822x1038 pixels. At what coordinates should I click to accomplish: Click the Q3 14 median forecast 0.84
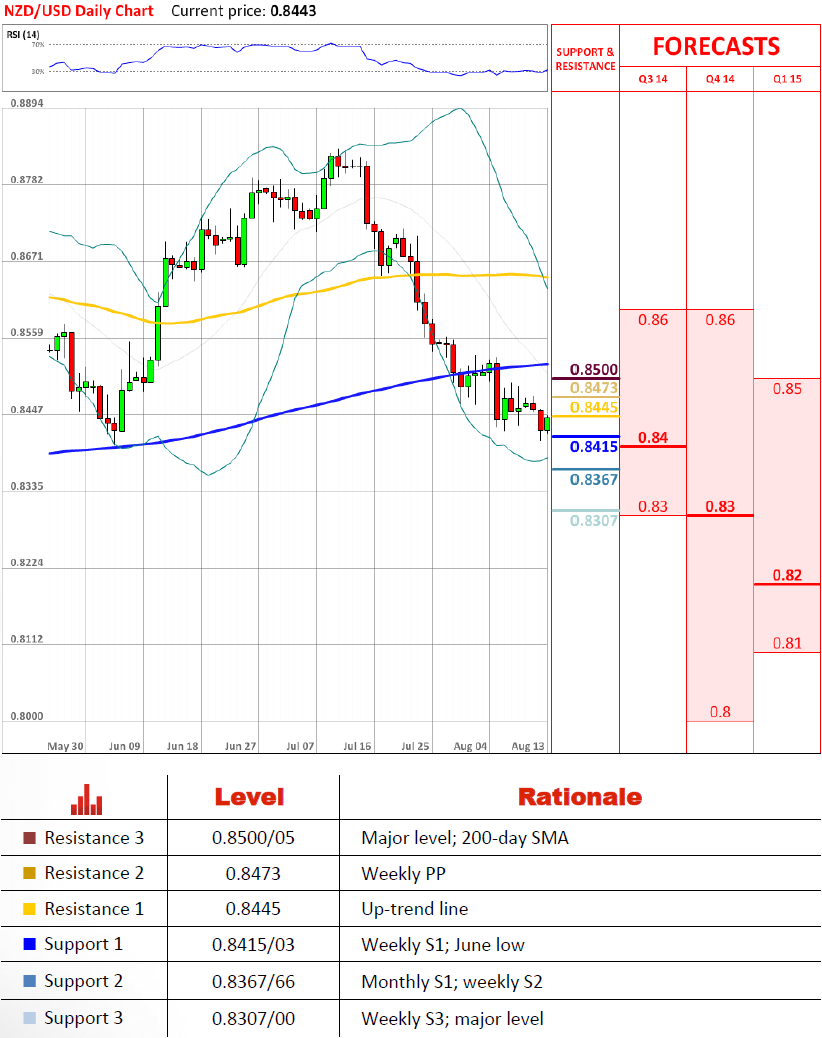click(x=653, y=438)
